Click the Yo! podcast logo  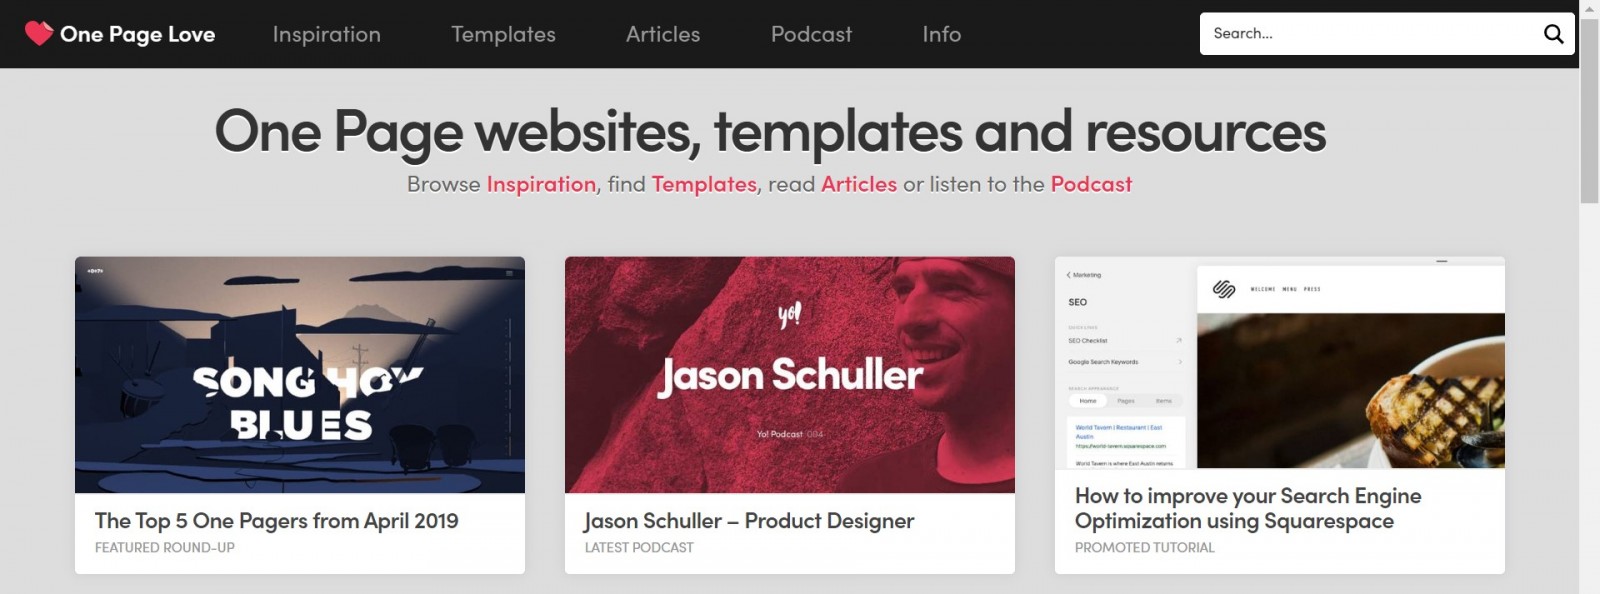coord(789,316)
